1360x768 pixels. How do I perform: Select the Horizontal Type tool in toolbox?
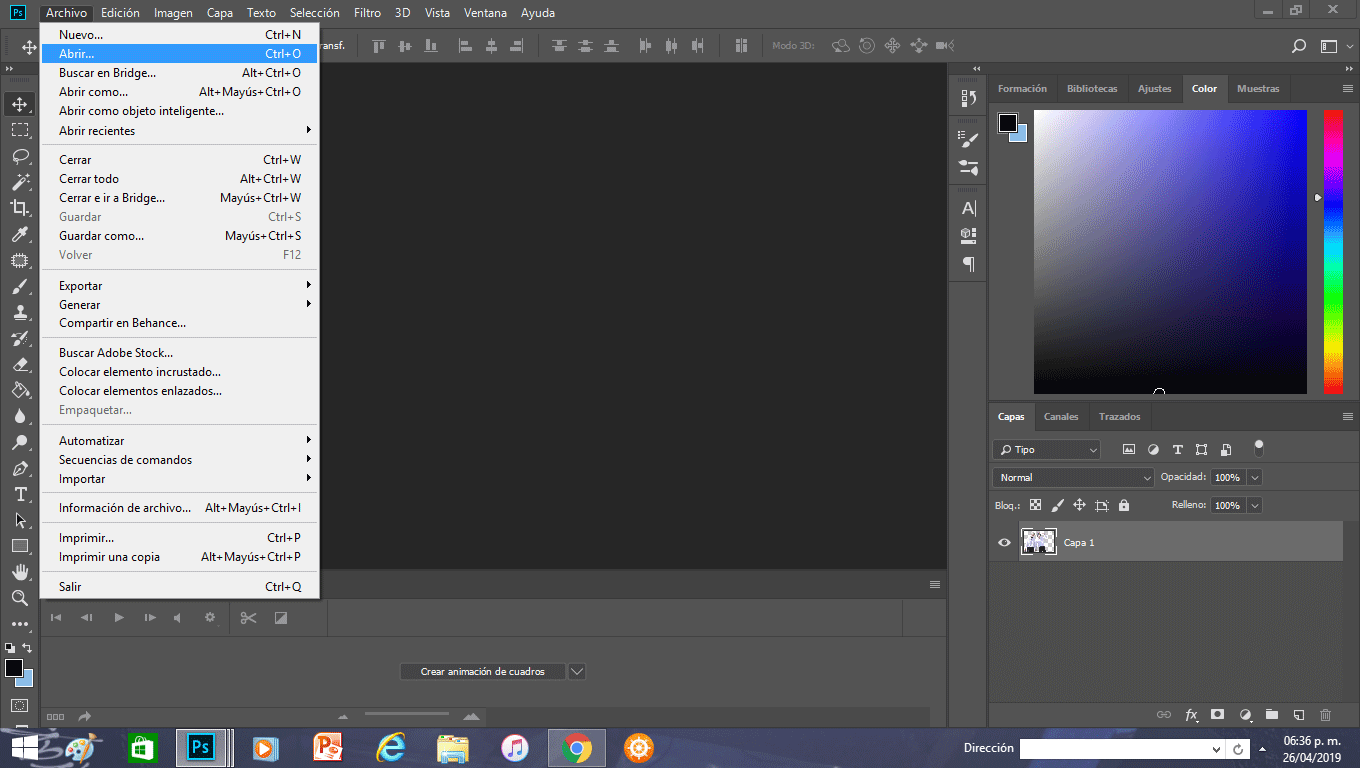click(x=19, y=494)
